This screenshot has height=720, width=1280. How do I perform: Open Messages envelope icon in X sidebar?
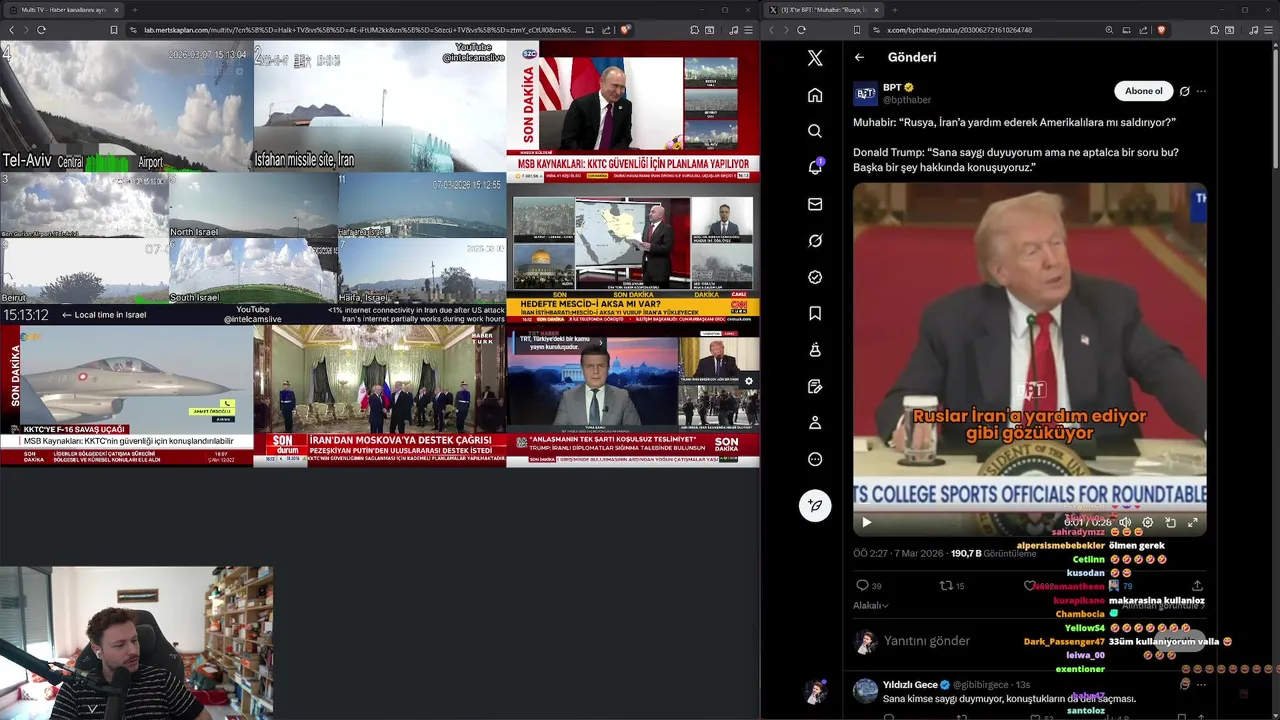point(815,204)
